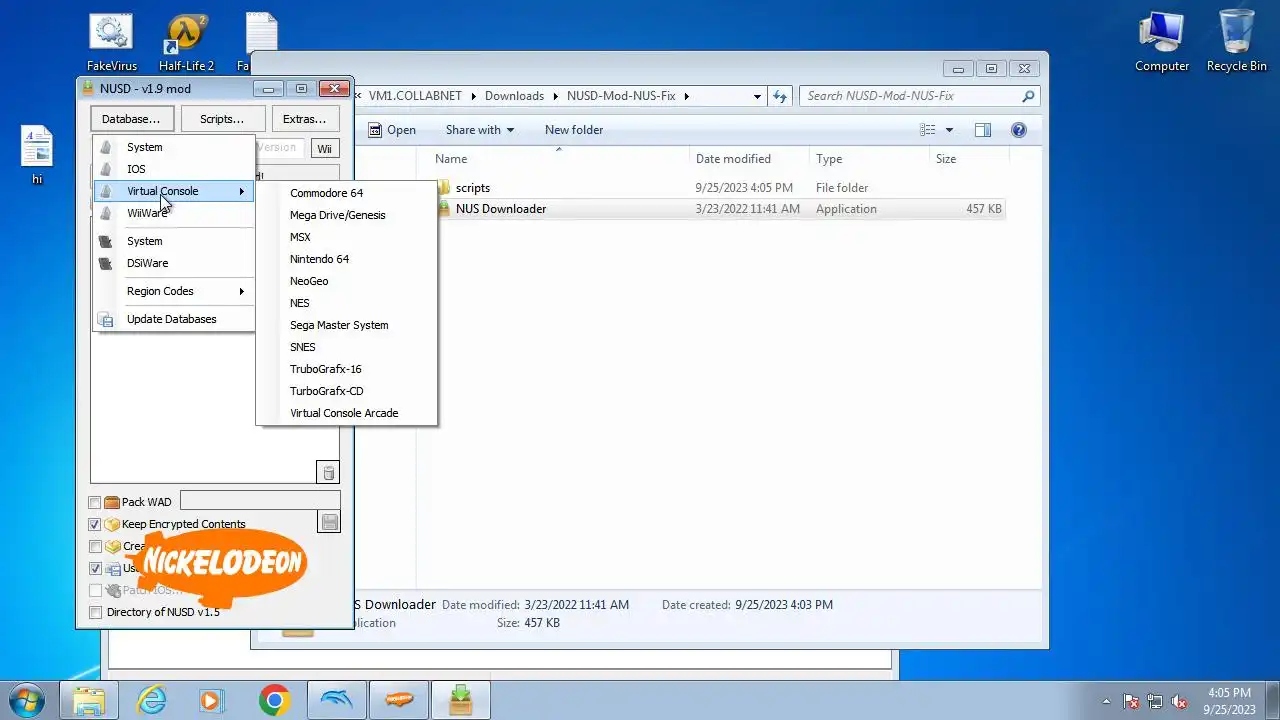Switch to NUS Downloader taskbar button

(461, 700)
